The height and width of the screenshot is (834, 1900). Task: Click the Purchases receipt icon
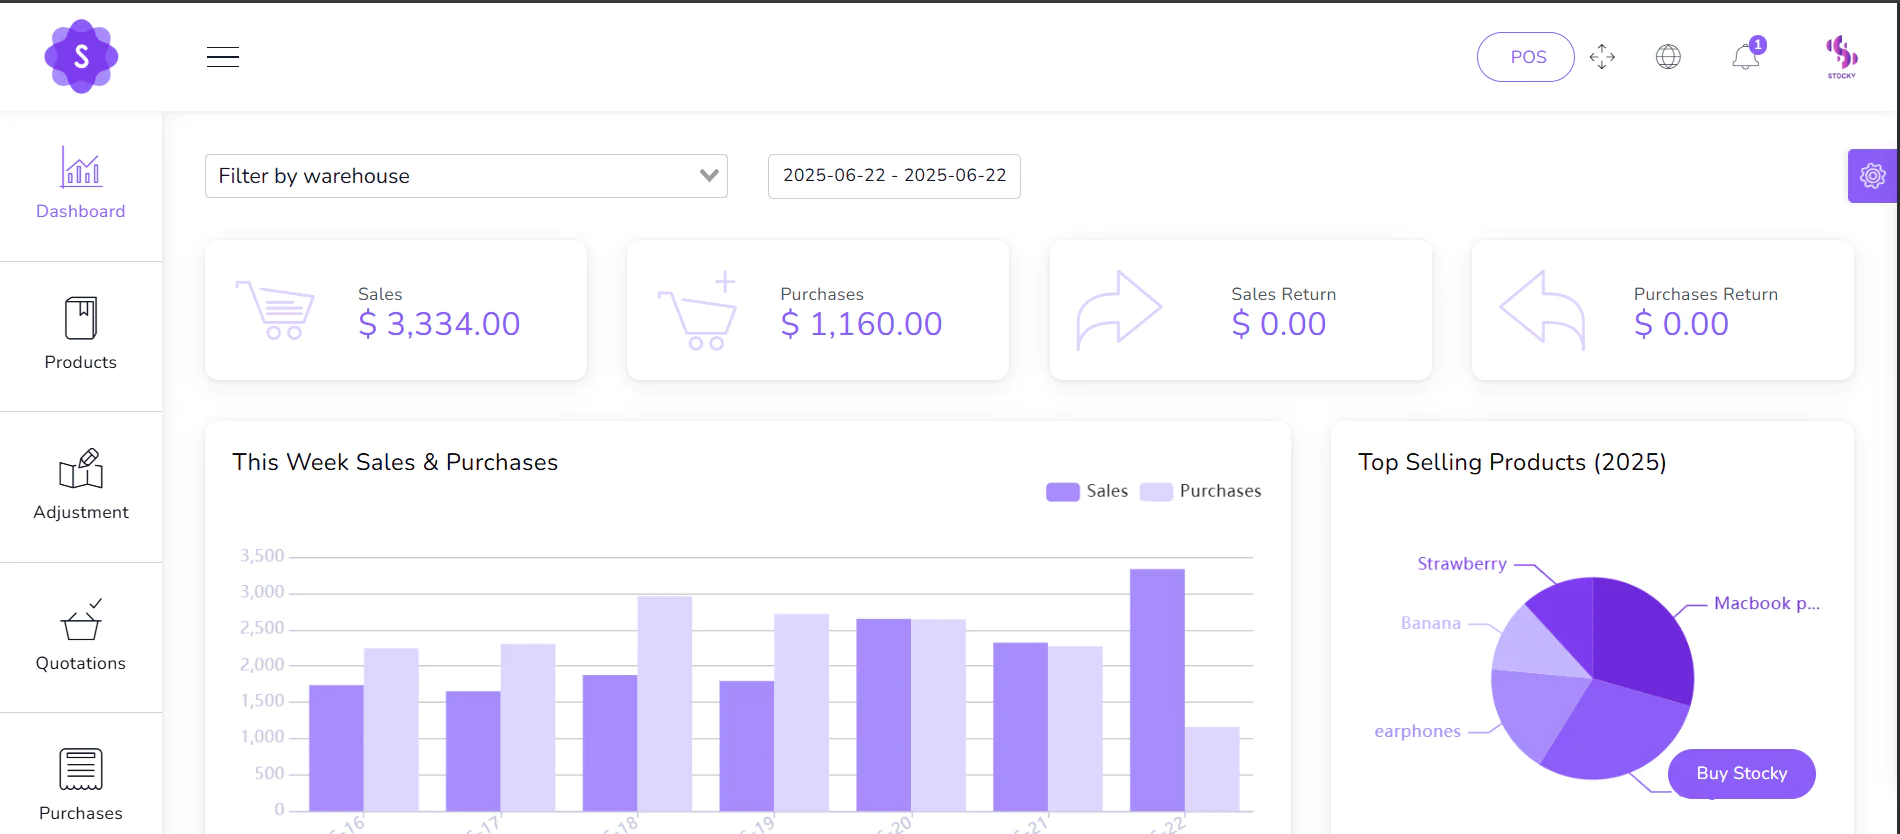[x=81, y=769]
